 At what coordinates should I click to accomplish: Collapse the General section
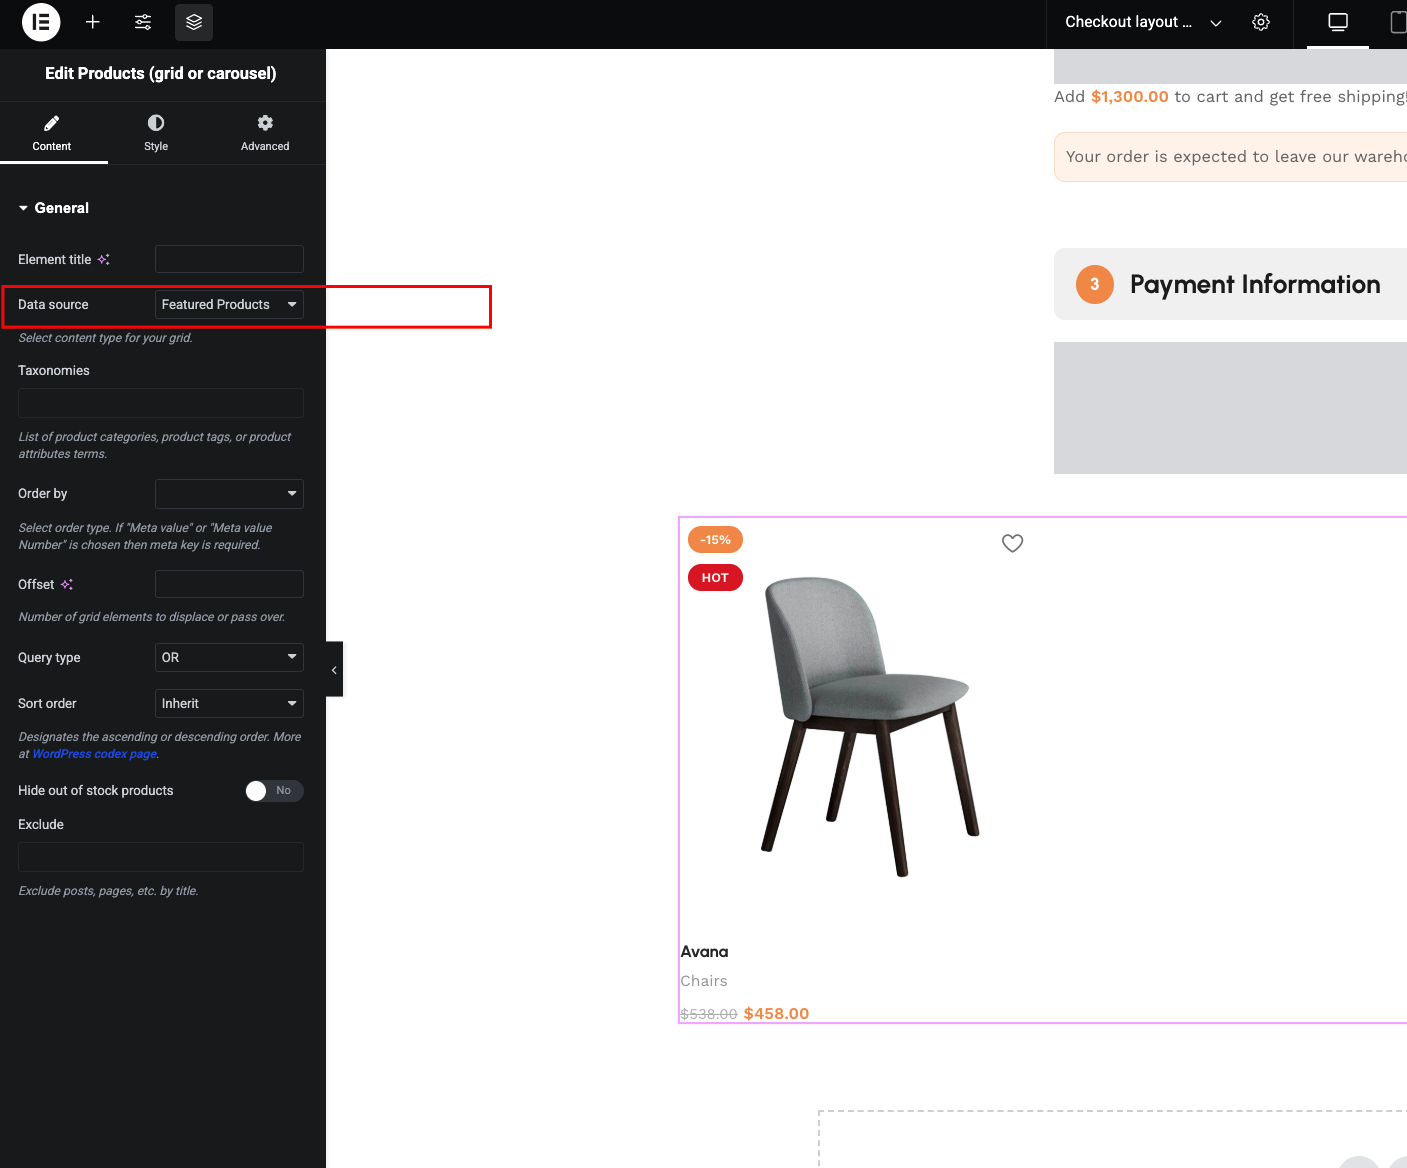[x=54, y=208]
